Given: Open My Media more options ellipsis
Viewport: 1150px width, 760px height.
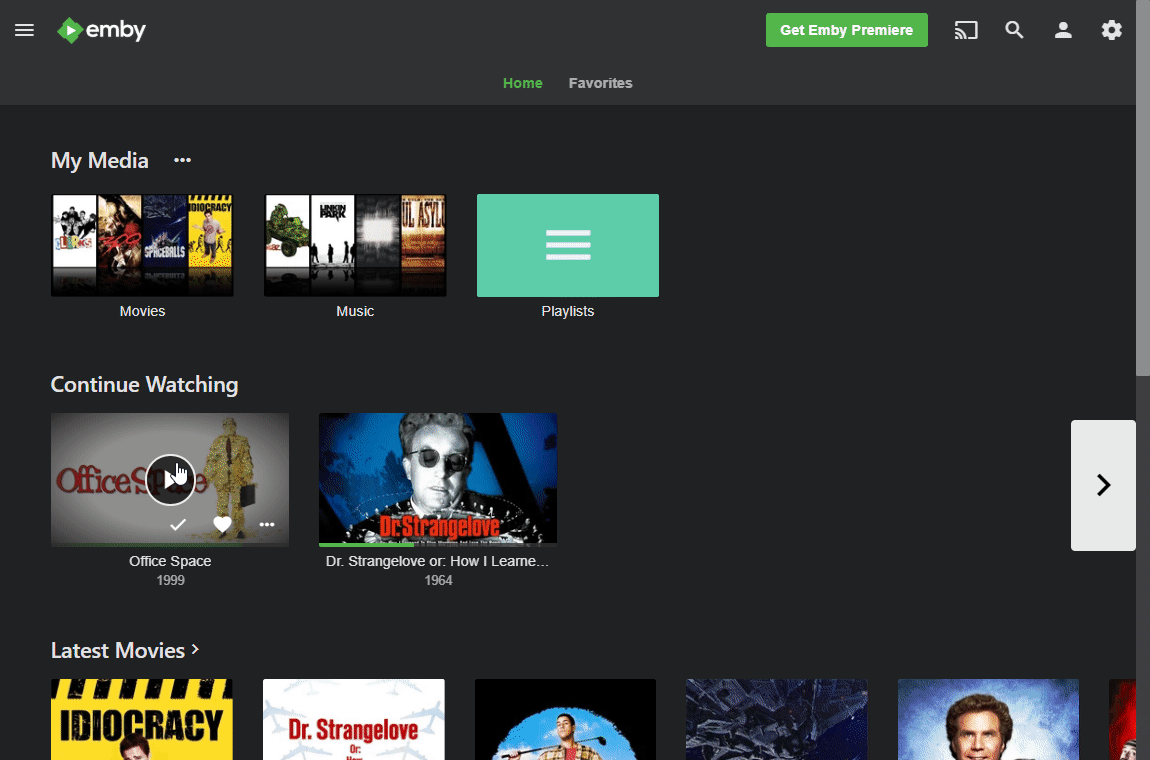Looking at the screenshot, I should click(182, 160).
